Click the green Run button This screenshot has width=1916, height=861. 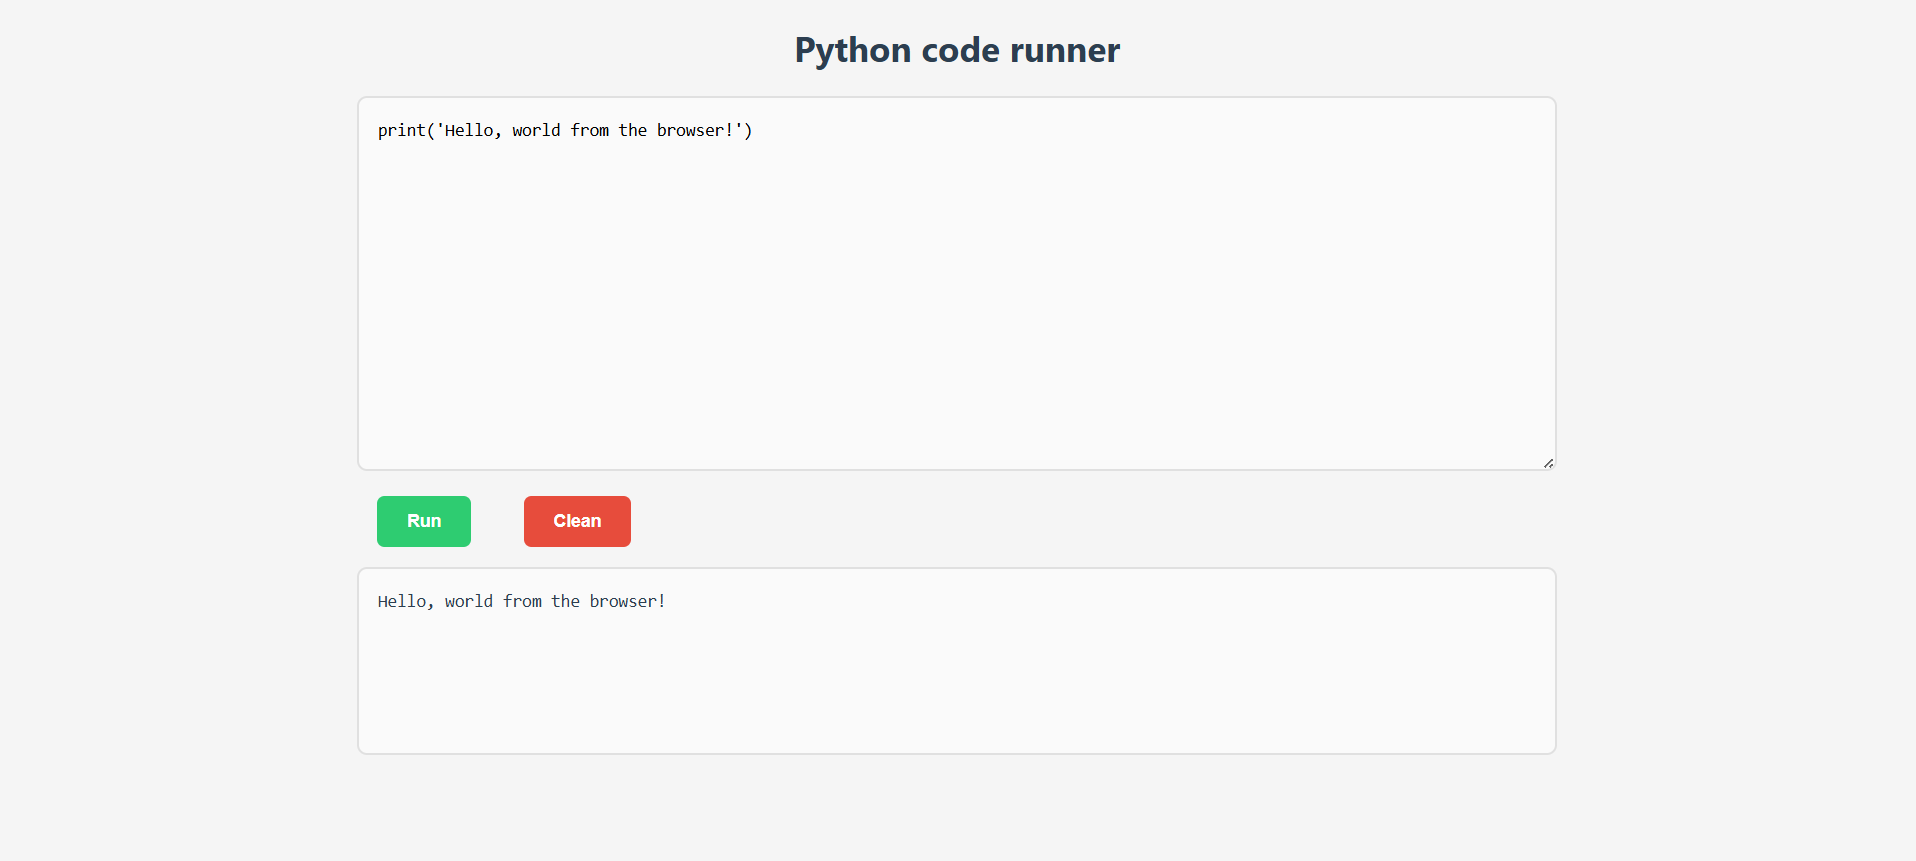coord(423,521)
